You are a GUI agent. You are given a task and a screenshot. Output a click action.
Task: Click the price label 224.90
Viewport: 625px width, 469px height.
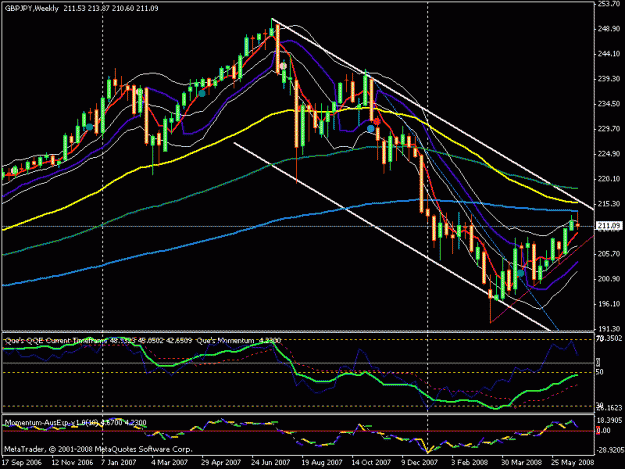click(609, 154)
